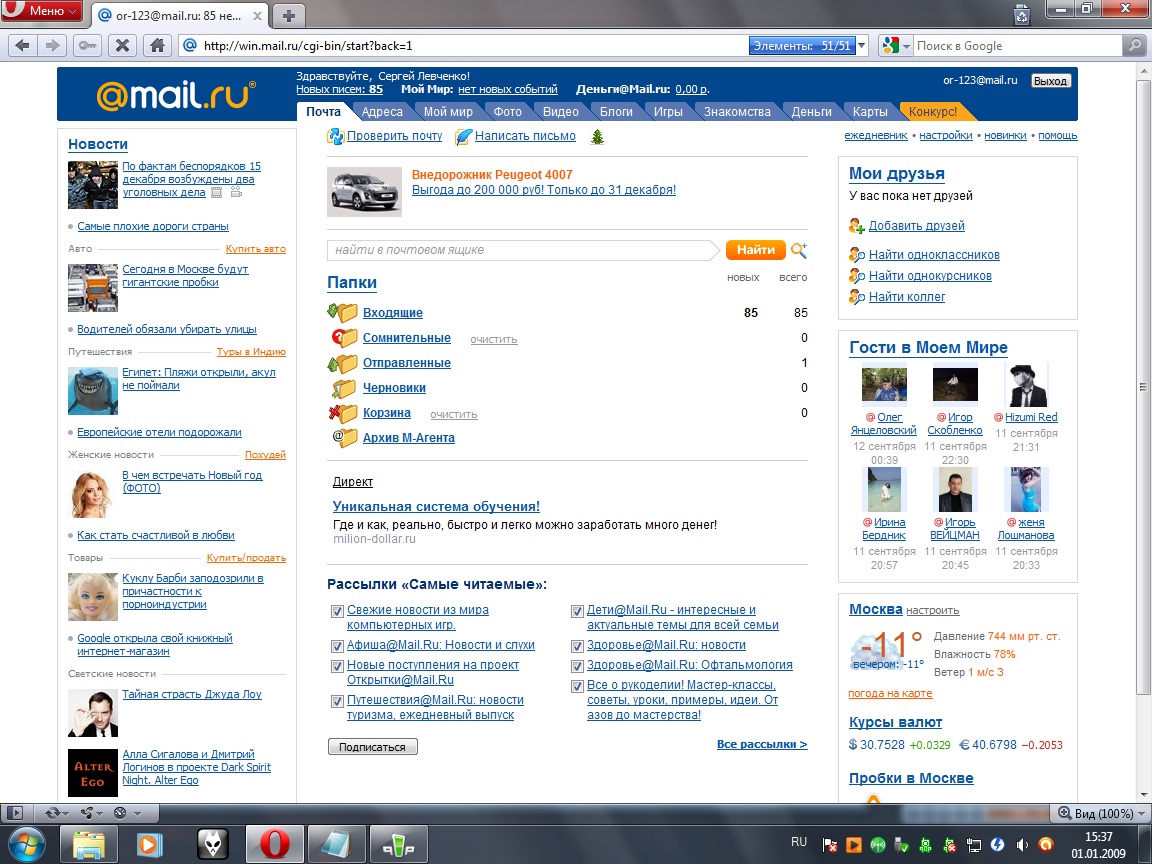Open Opera from the Windows taskbar
The width and height of the screenshot is (1152, 864).
[x=273, y=844]
